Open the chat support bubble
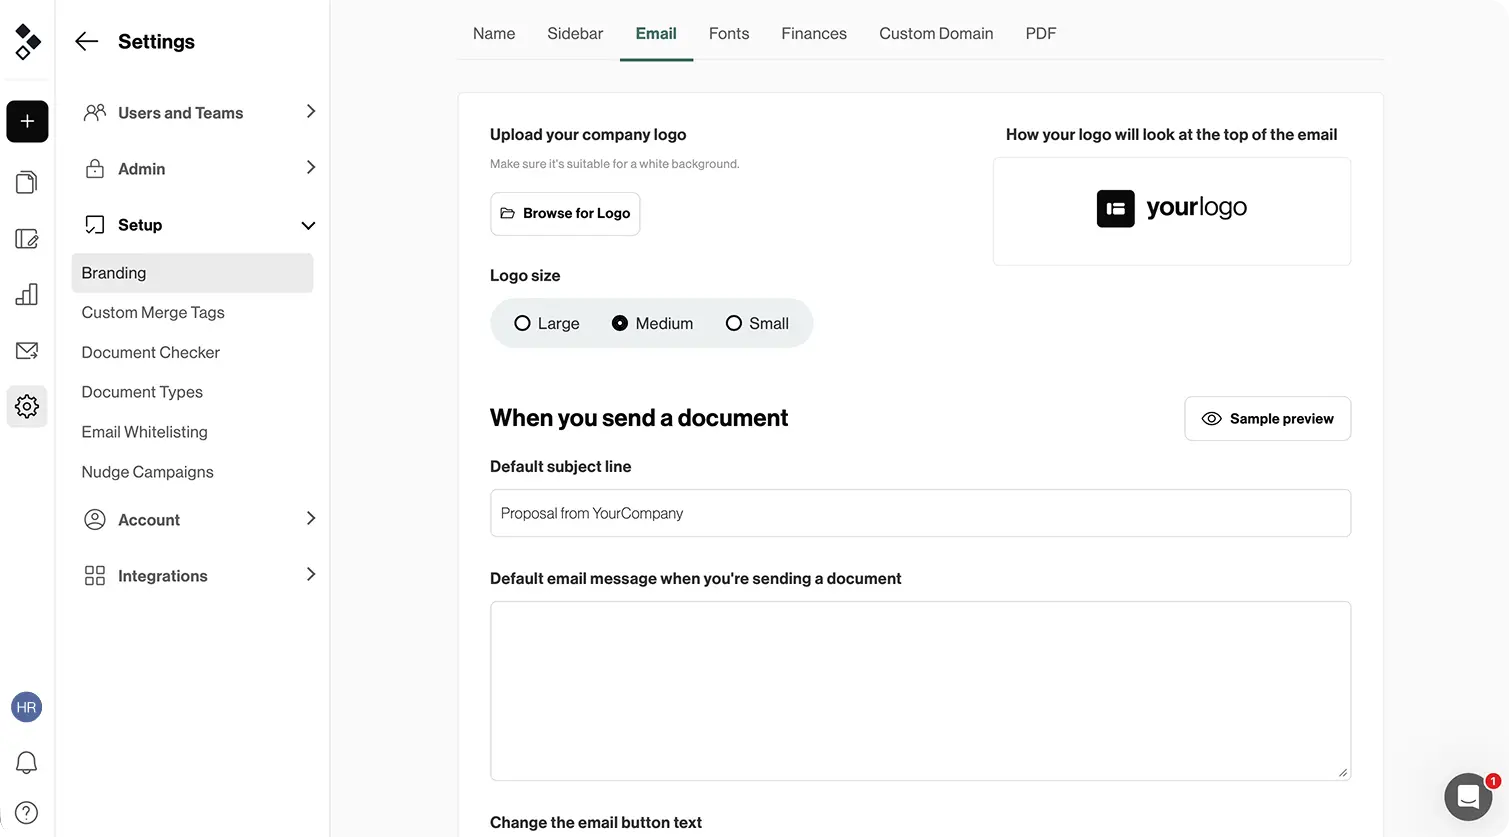The width and height of the screenshot is (1509, 837). coord(1468,797)
